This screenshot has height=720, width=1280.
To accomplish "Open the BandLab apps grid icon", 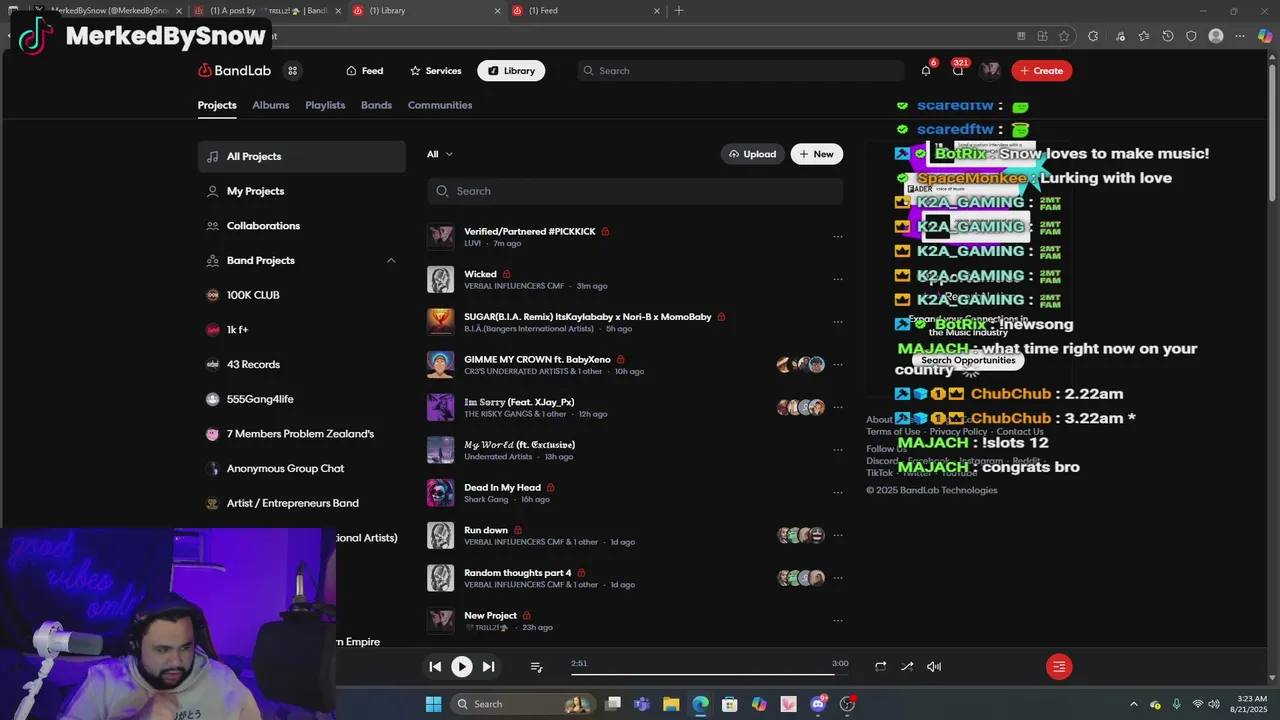I will coord(292,71).
